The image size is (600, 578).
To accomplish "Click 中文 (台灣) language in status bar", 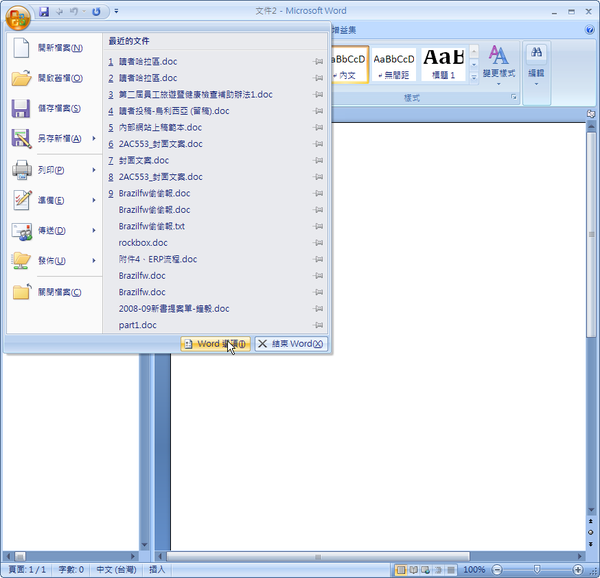I will [116, 570].
